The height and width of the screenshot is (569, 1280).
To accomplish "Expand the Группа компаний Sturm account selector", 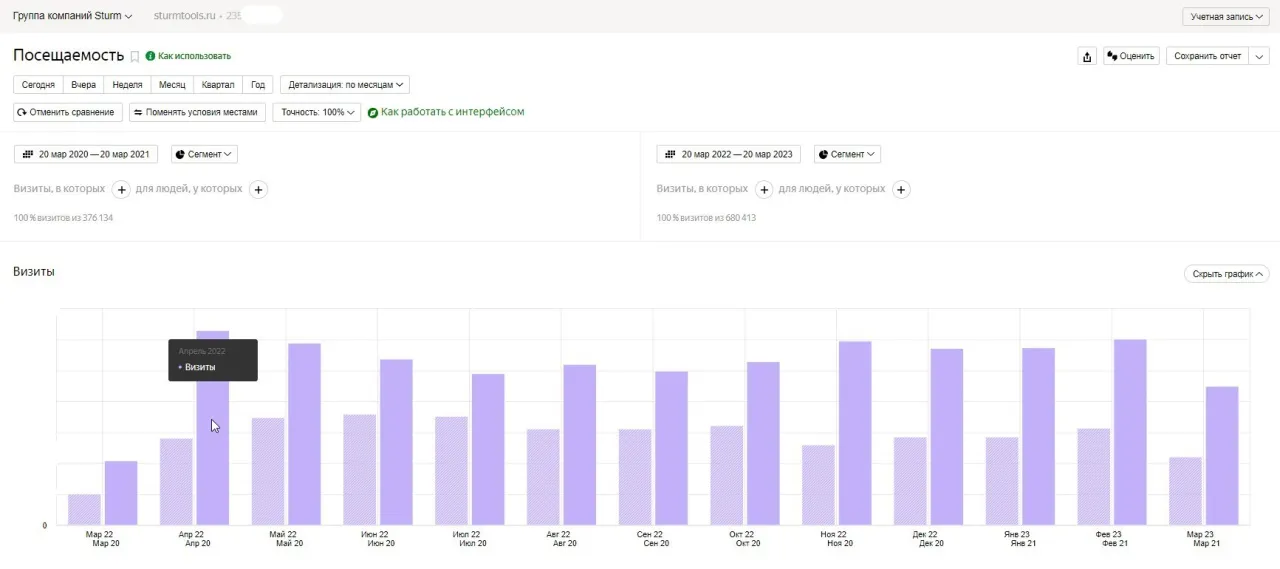I will click(72, 16).
